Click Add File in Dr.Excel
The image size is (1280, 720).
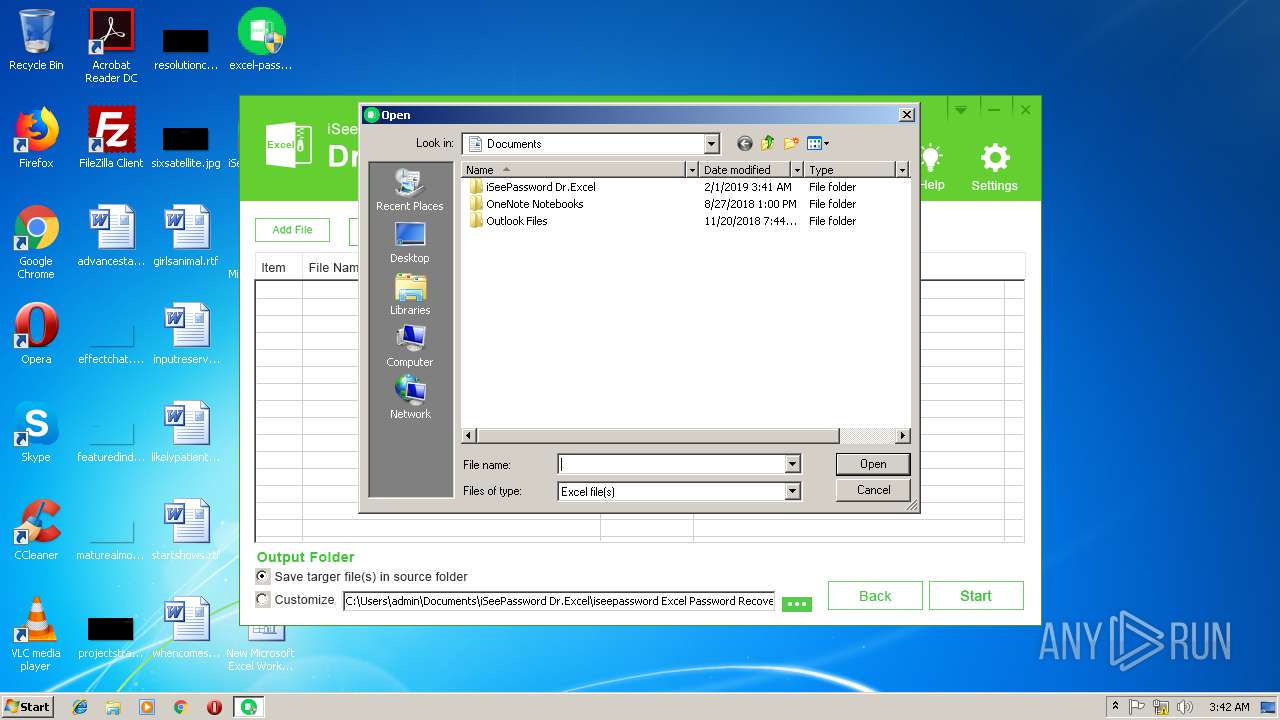(x=292, y=230)
